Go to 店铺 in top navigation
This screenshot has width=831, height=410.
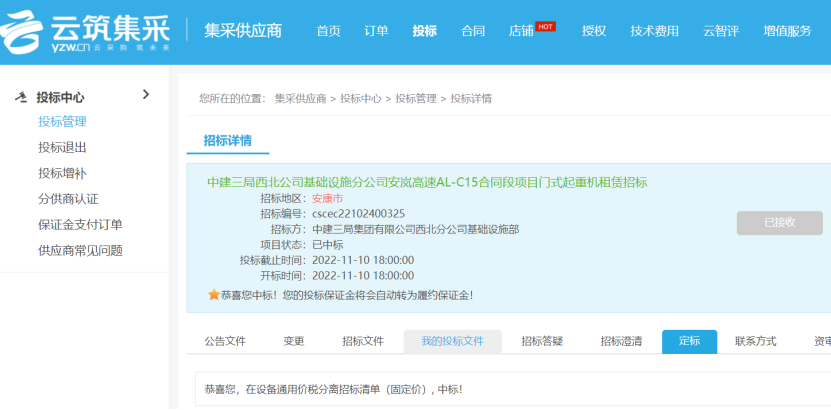click(x=521, y=31)
